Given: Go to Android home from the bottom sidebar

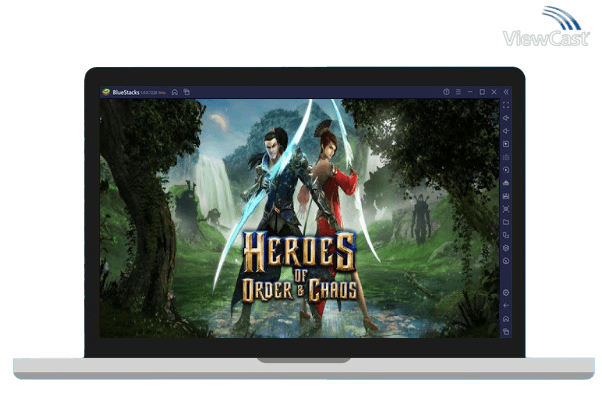Looking at the screenshot, I should 506,319.
